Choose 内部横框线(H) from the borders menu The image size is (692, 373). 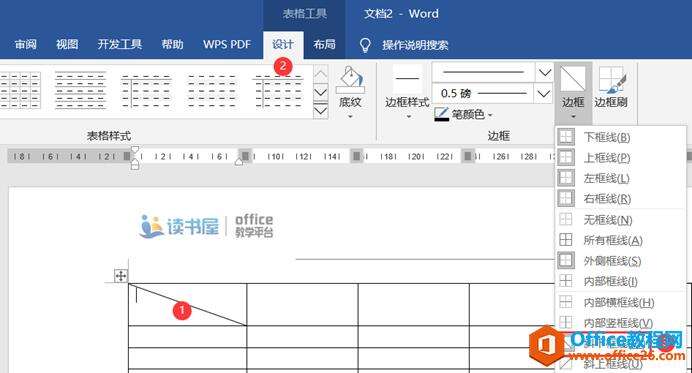click(x=621, y=302)
